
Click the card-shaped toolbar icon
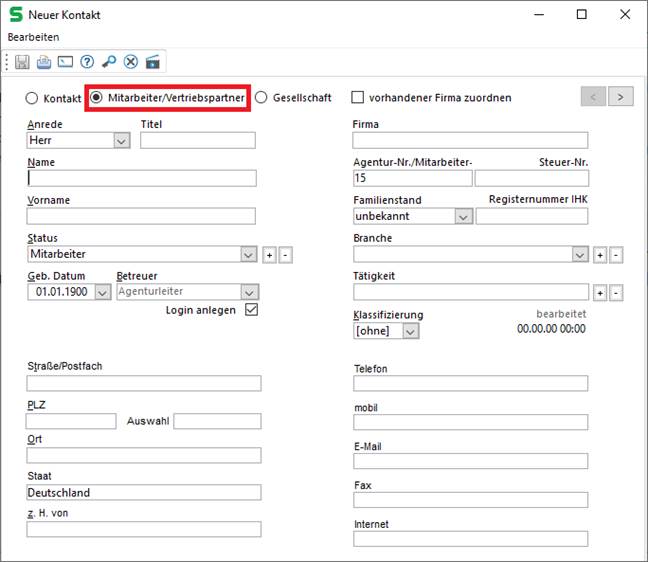coord(65,62)
